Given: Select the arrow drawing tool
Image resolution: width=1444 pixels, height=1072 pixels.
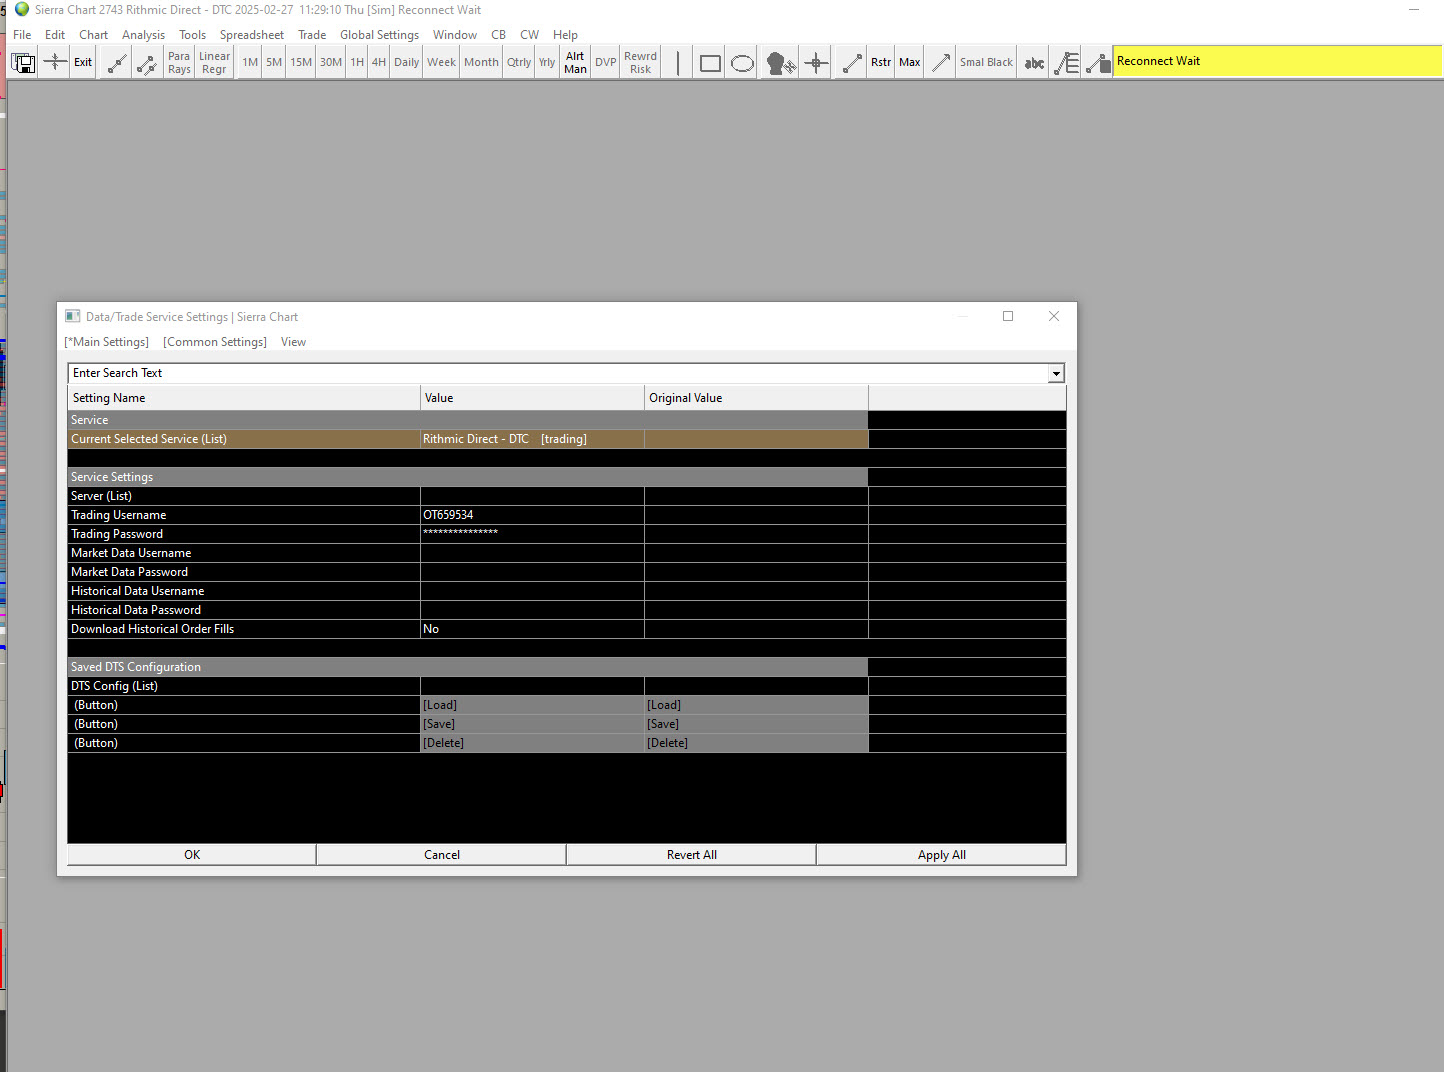Looking at the screenshot, I should coord(940,62).
